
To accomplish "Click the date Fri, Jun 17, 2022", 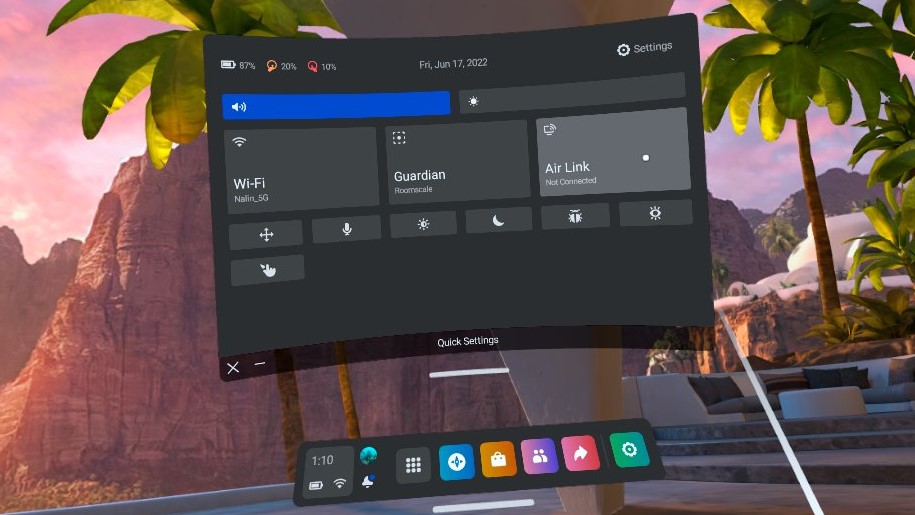I will [x=453, y=64].
